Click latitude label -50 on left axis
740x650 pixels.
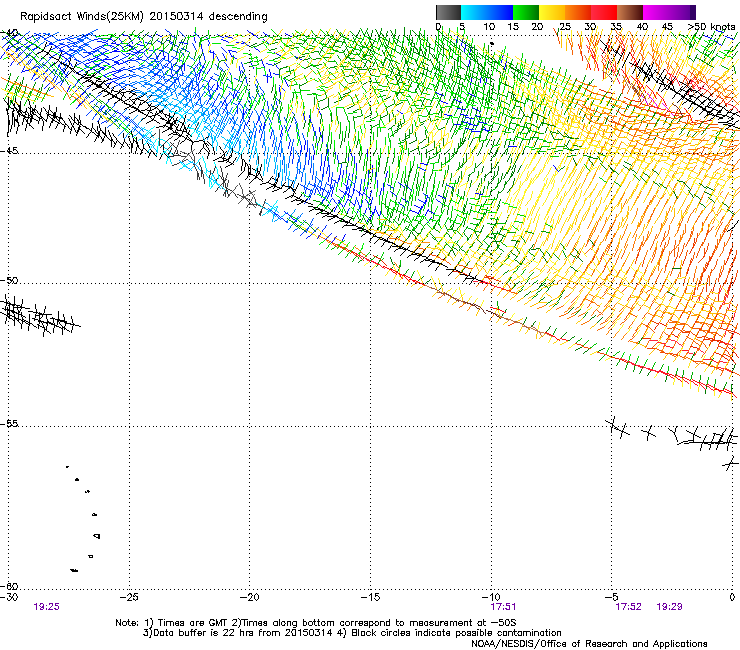[9, 280]
